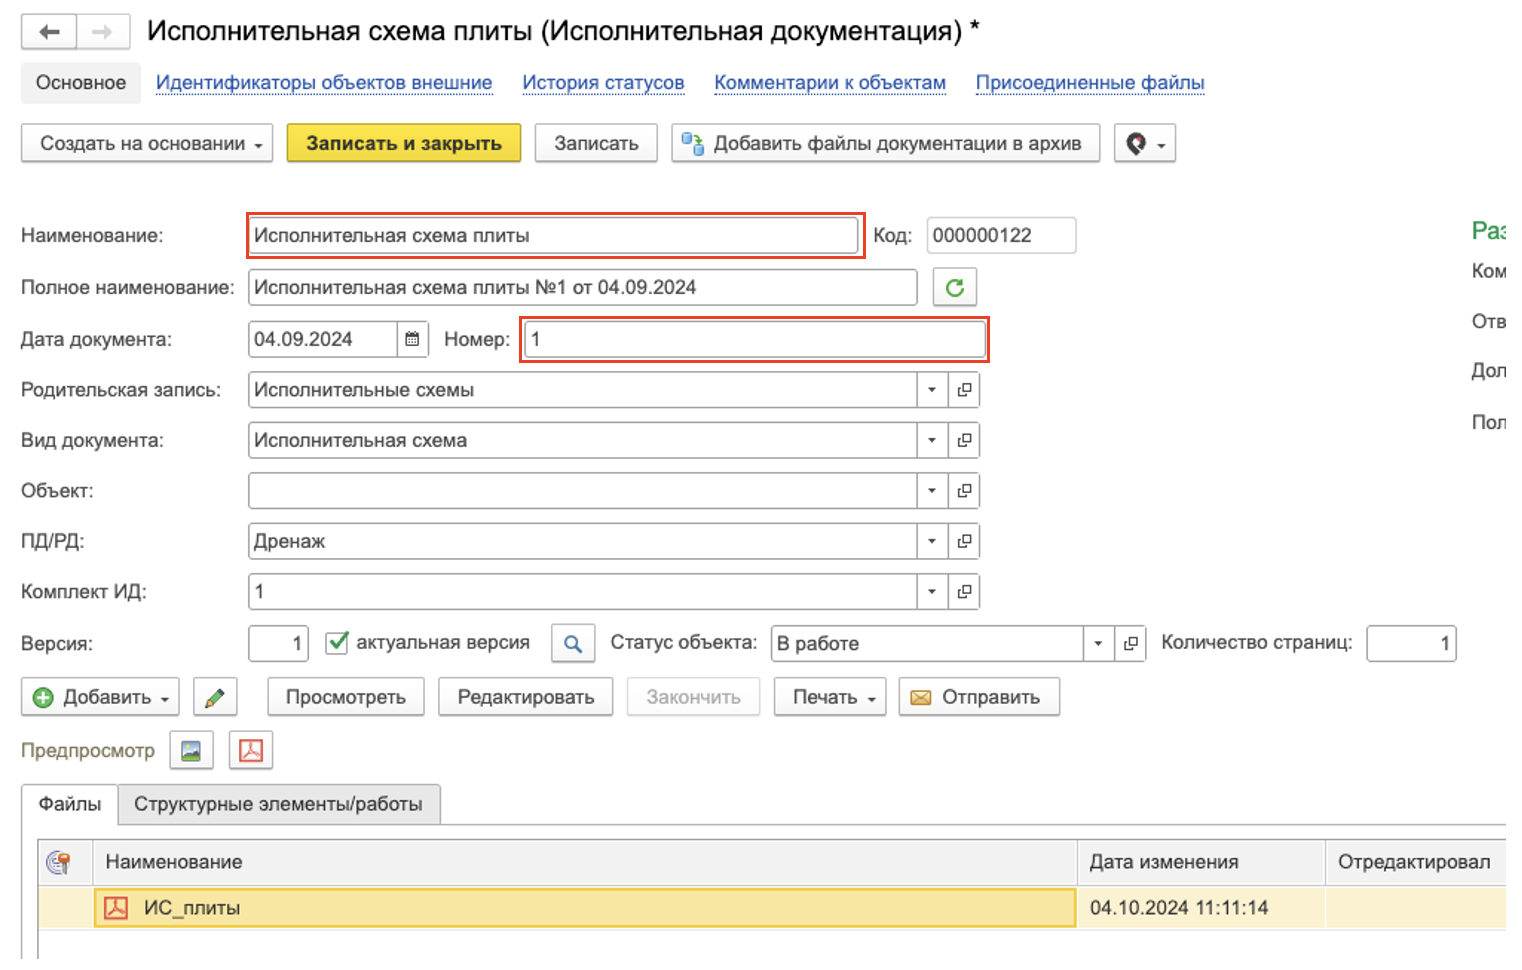
Task: Open the Объект linked record
Action: pyautogui.click(x=964, y=491)
